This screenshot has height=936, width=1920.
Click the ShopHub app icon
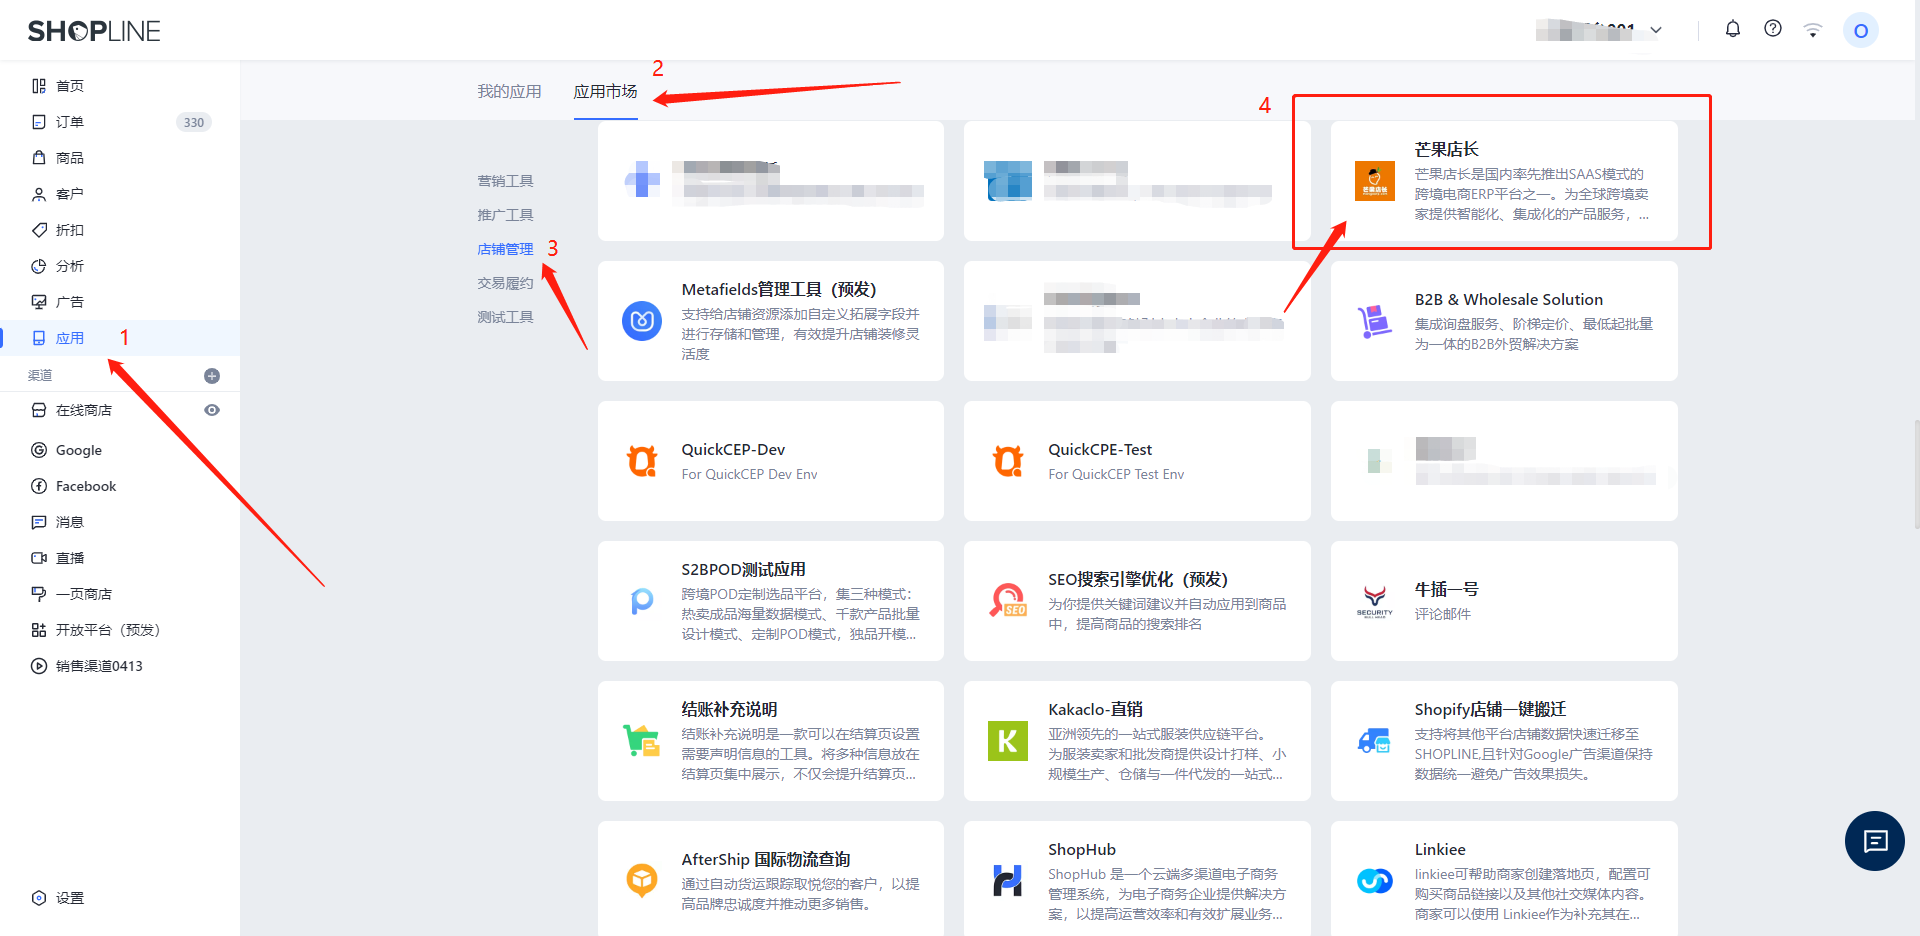click(1008, 881)
